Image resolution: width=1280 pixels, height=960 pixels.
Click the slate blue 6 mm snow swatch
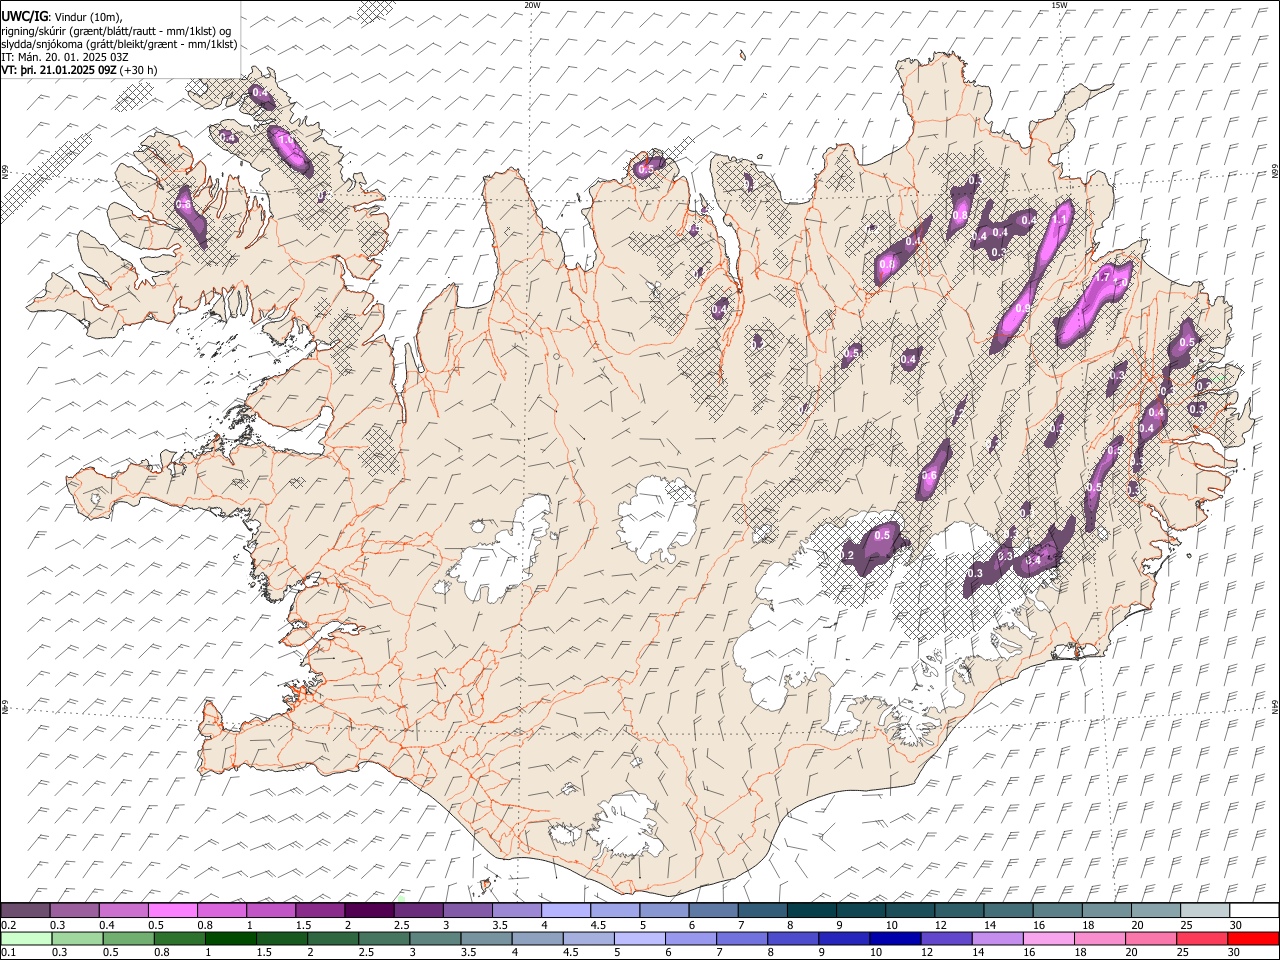(713, 910)
